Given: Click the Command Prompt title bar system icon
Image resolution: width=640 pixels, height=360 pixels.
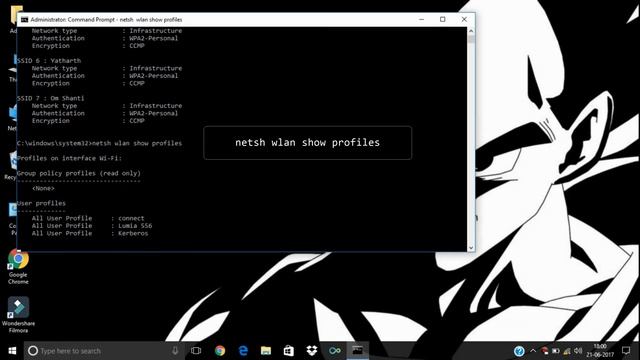Looking at the screenshot, I should point(24,20).
